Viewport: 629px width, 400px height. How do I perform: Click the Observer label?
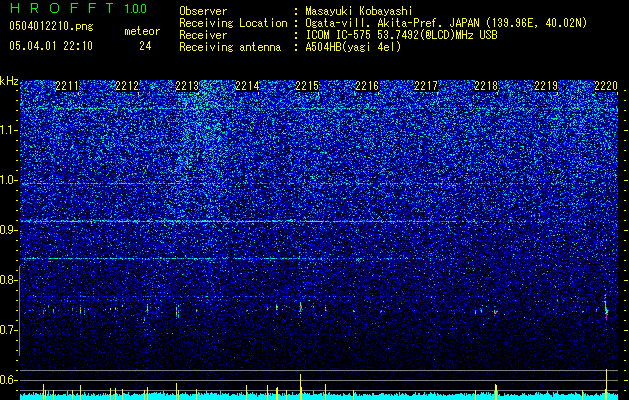[x=203, y=11]
